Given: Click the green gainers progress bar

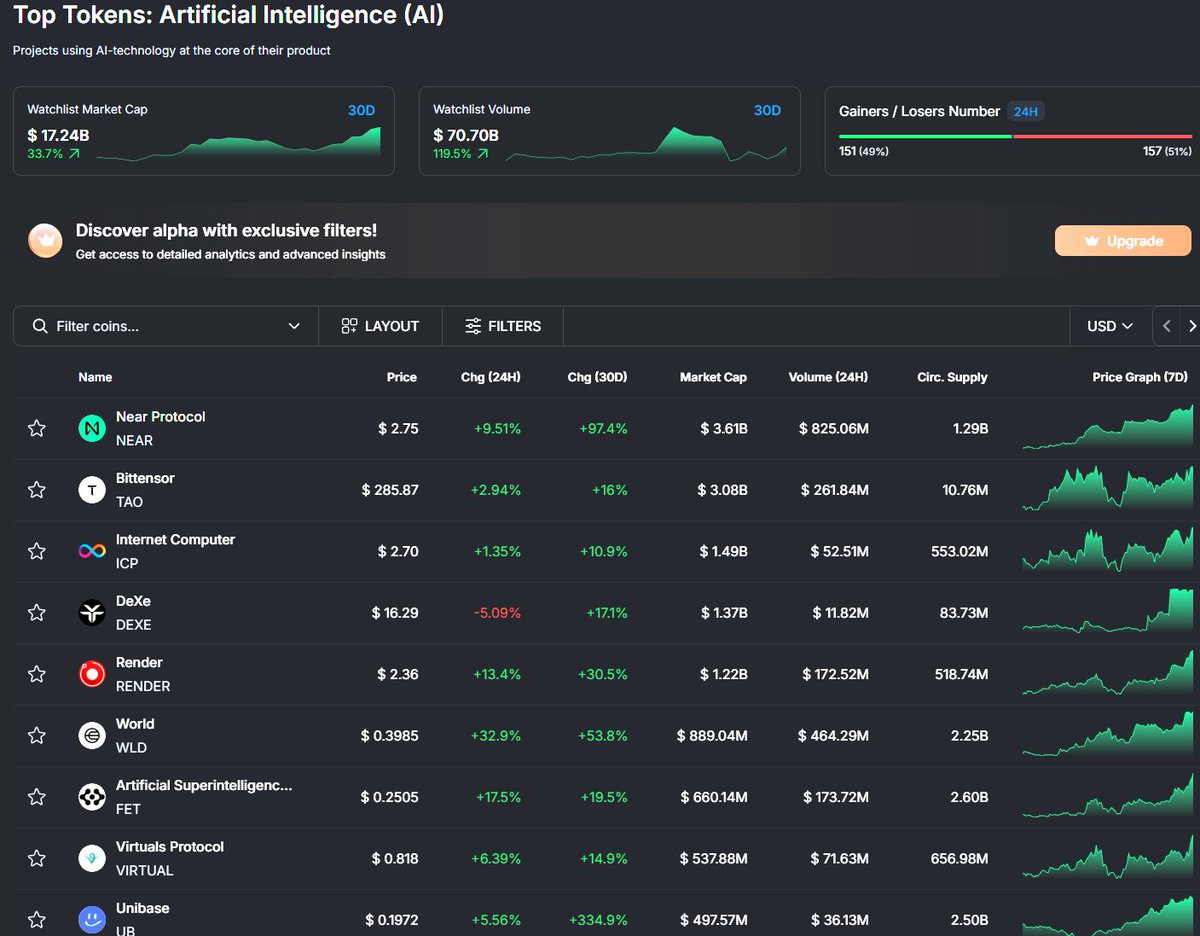Looking at the screenshot, I should coord(925,136).
